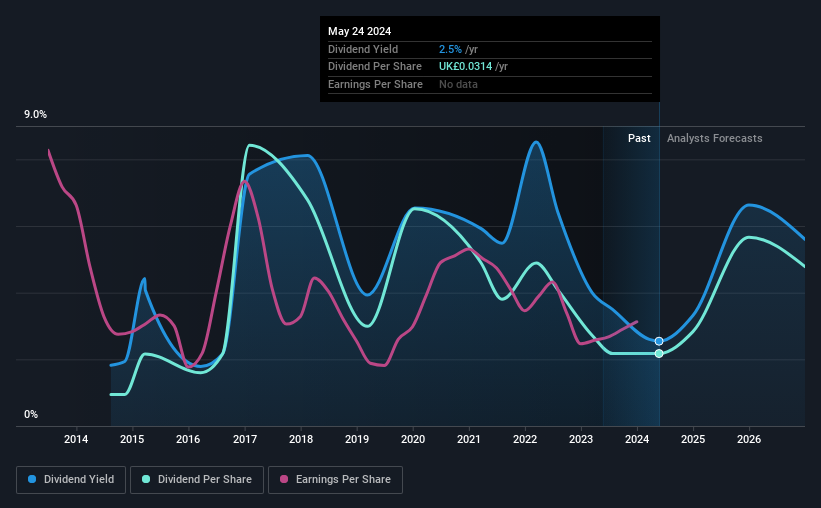This screenshot has height=508, width=821.
Task: Click the May 24 2024 tooltip date
Action: pyautogui.click(x=359, y=31)
